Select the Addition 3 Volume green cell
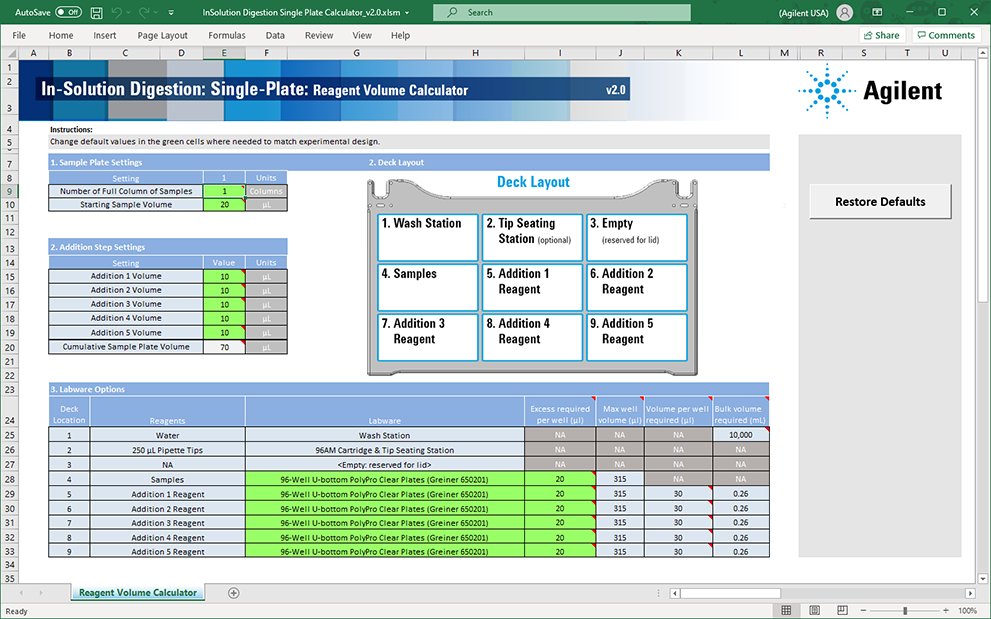 pyautogui.click(x=224, y=304)
